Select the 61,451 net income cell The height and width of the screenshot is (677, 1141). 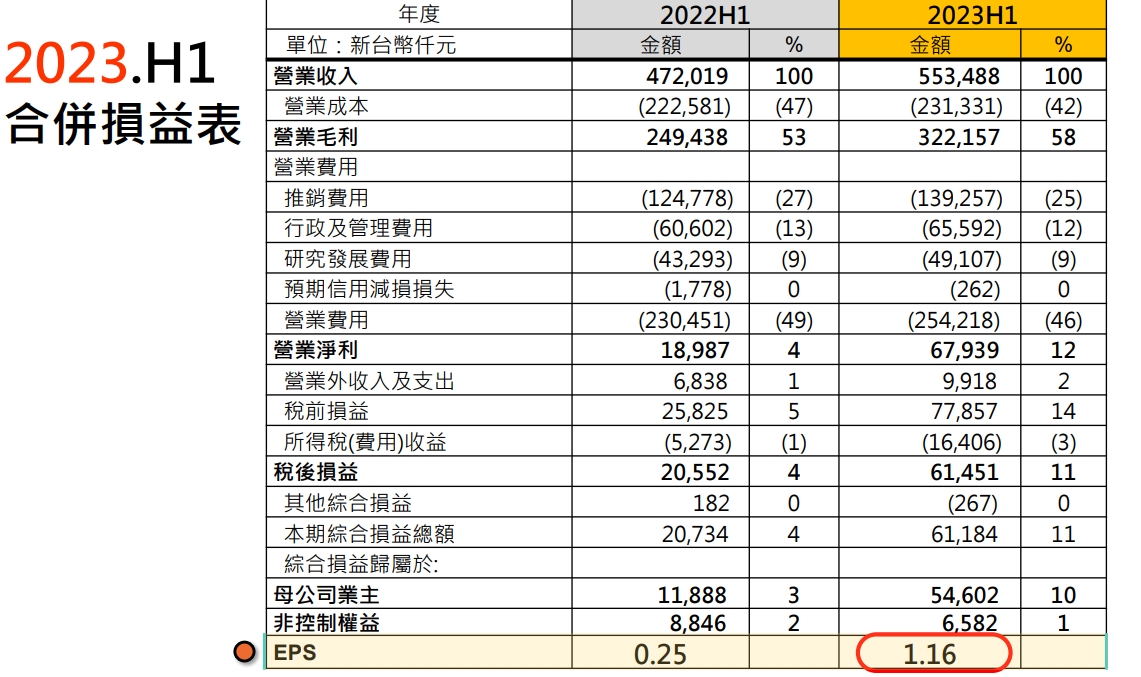coord(965,472)
